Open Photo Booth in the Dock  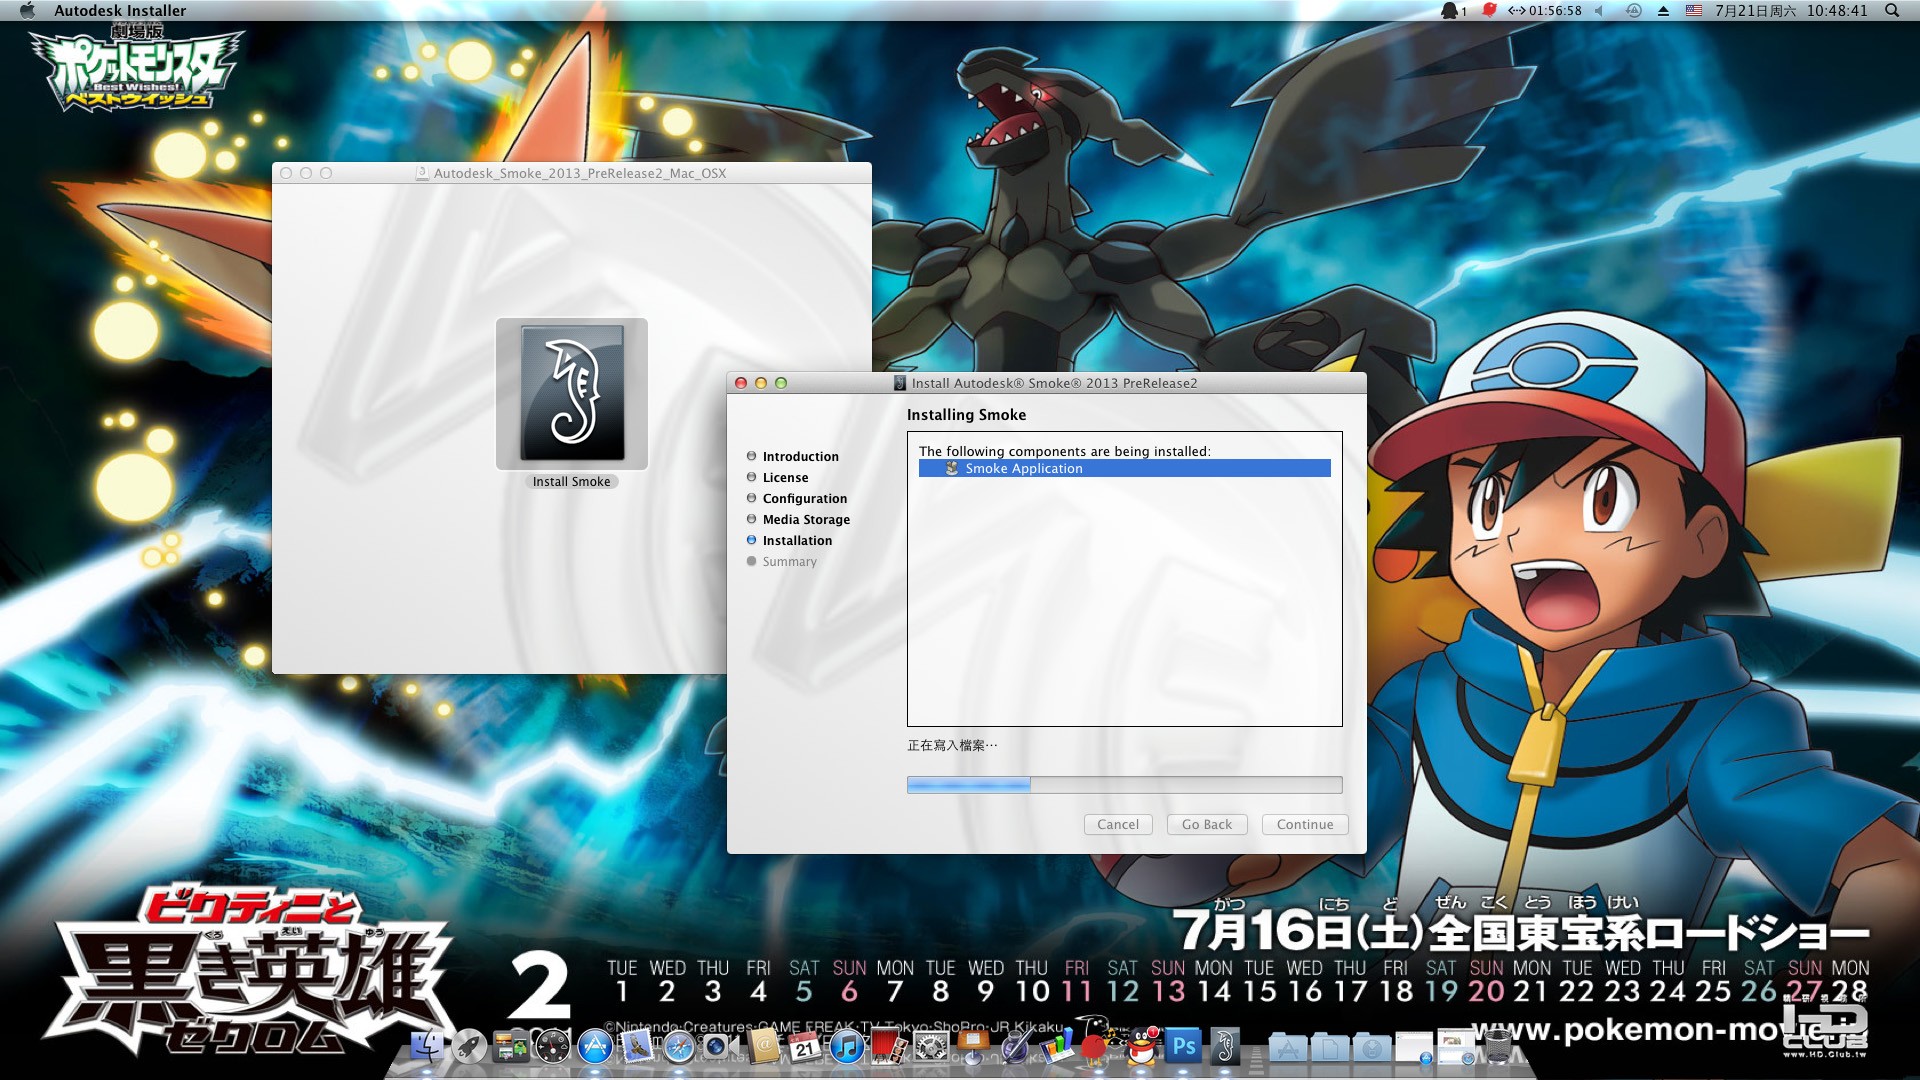[x=889, y=1046]
